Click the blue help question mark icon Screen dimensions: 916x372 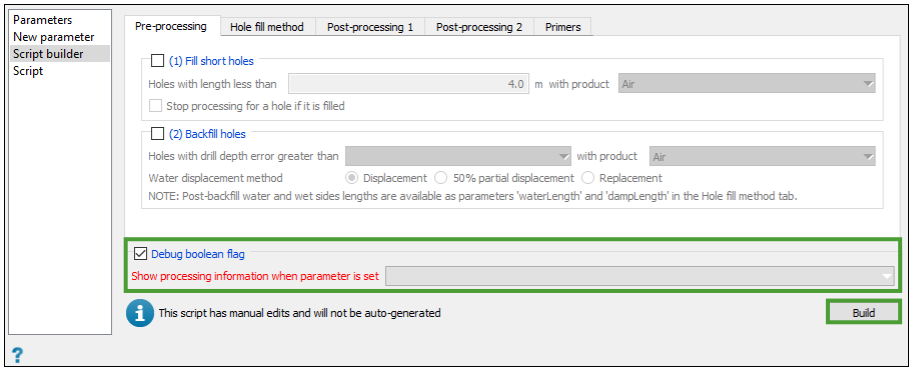[x=18, y=354]
